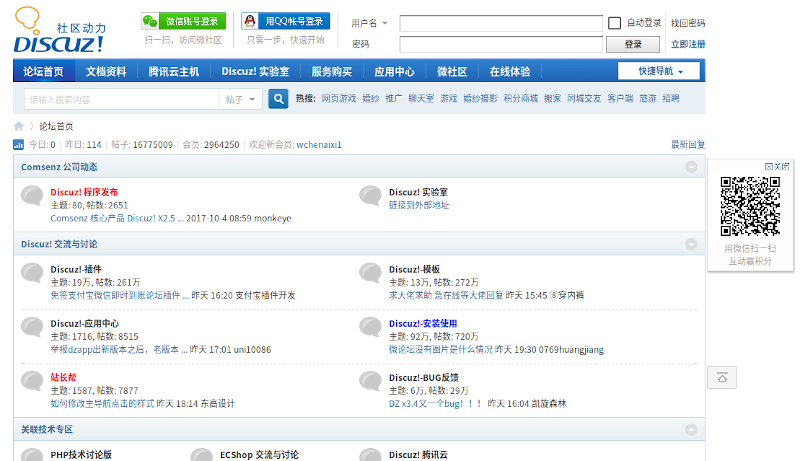Click the Discuz!-安装使用 forum bubble icon
The image size is (800, 461).
point(370,327)
